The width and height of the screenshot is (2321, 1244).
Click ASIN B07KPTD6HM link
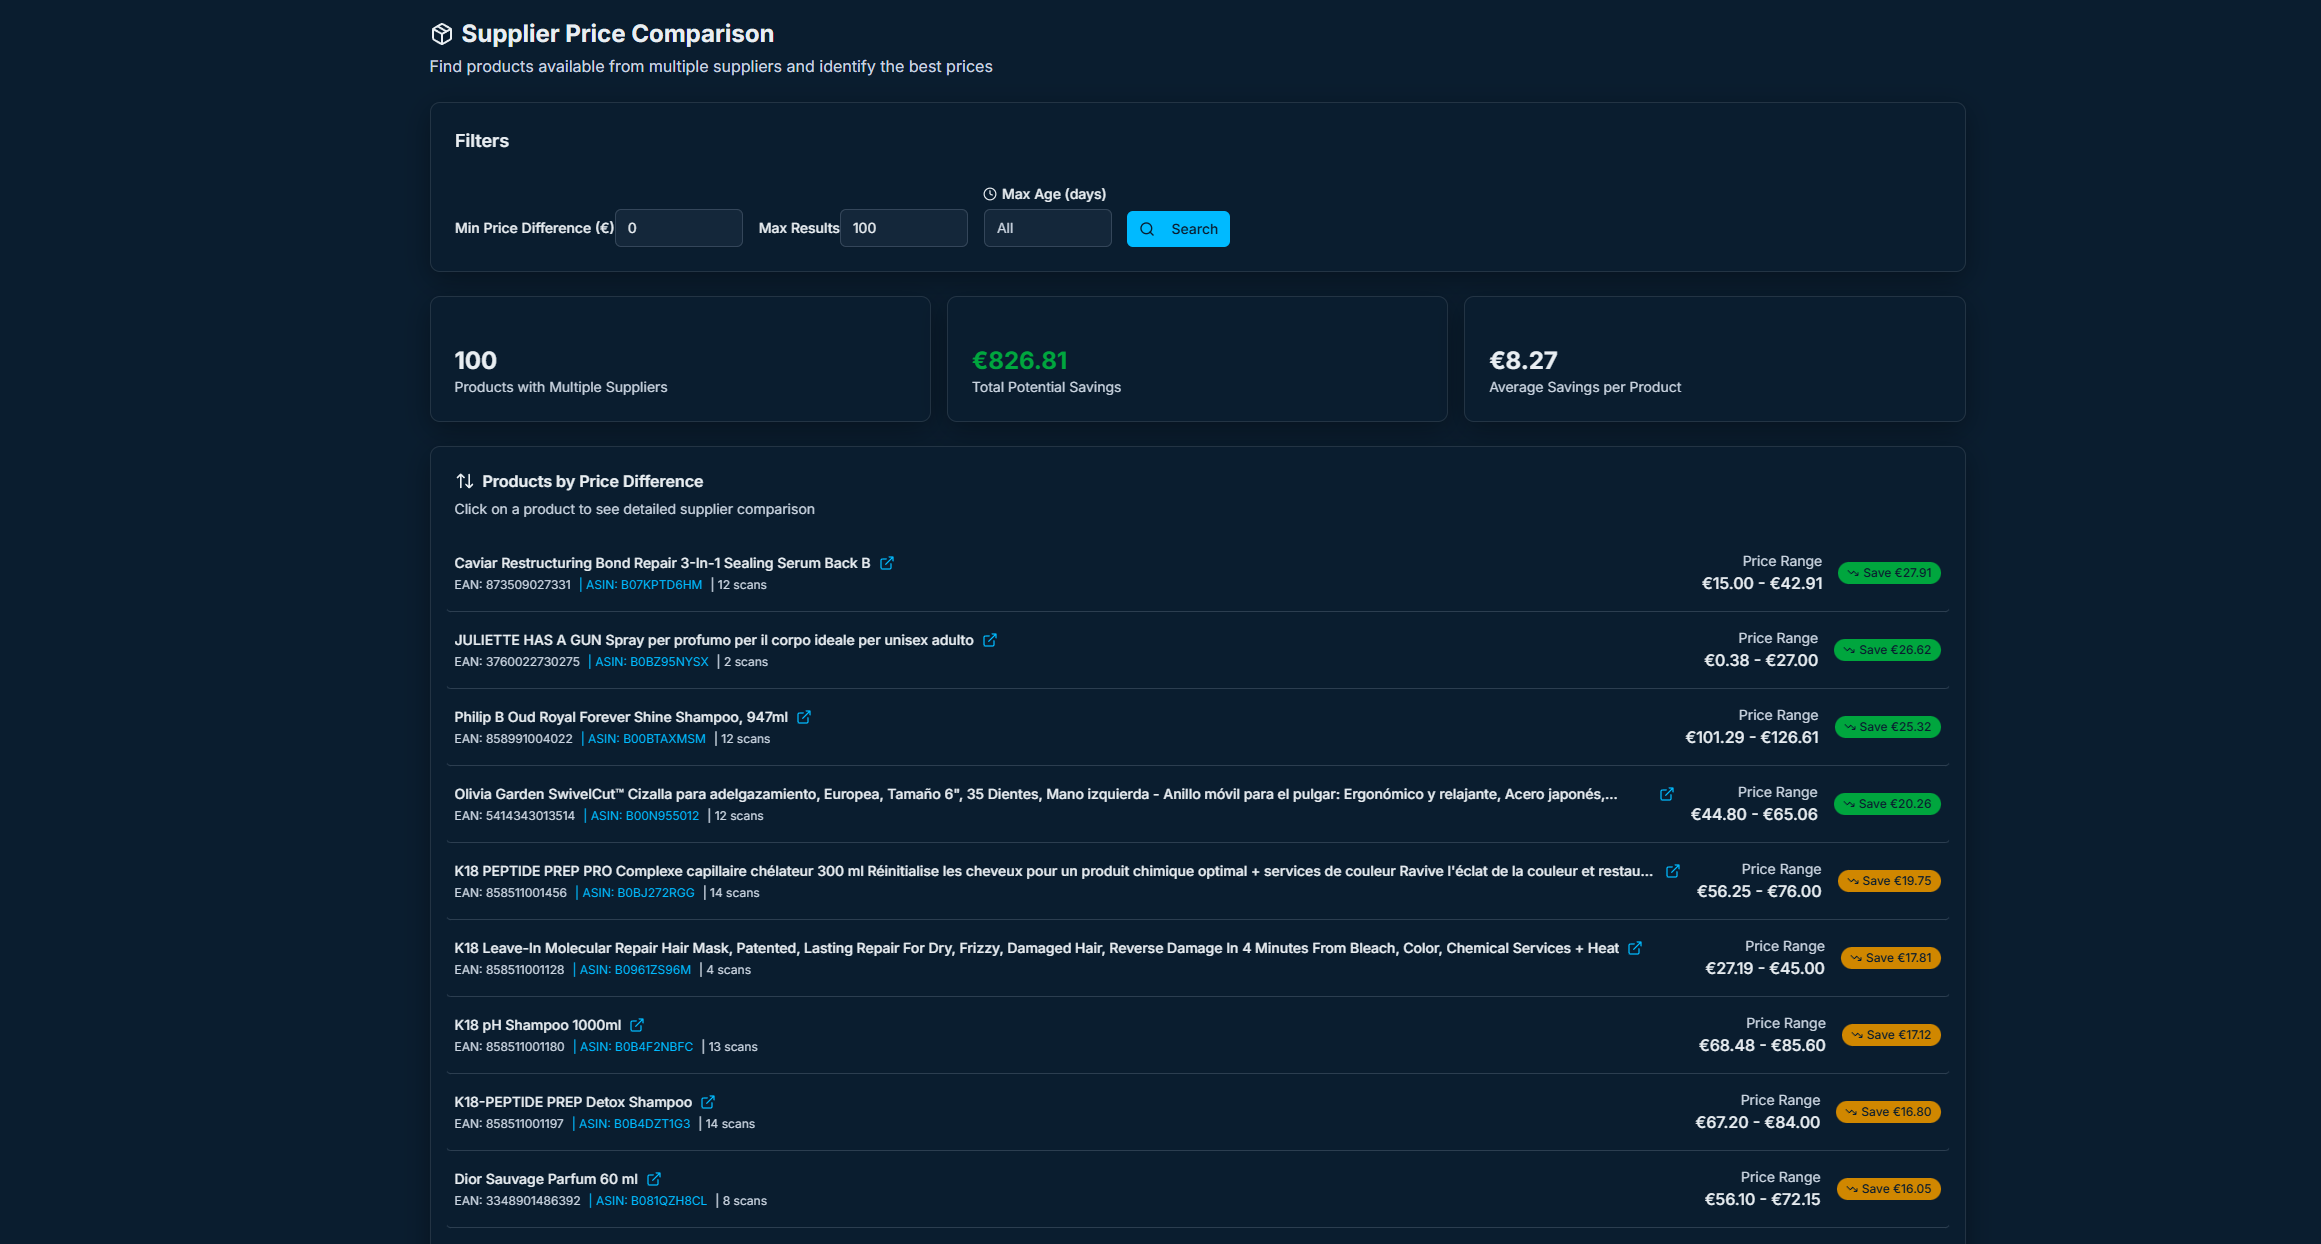click(x=643, y=585)
